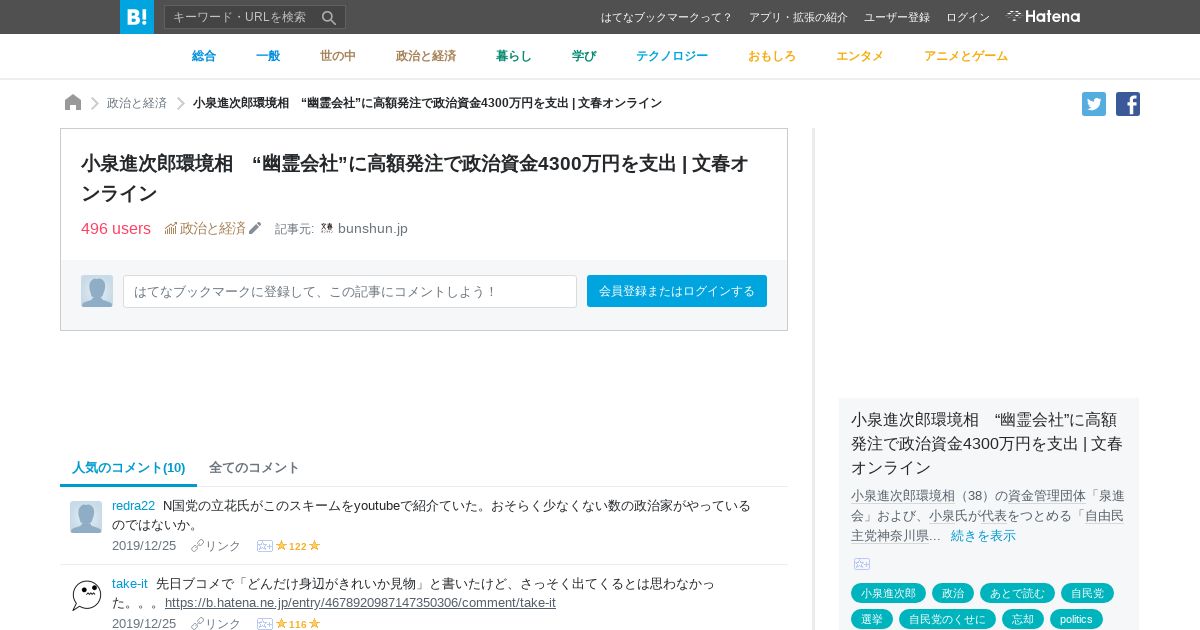Select the 忘却 tag

point(1022,619)
